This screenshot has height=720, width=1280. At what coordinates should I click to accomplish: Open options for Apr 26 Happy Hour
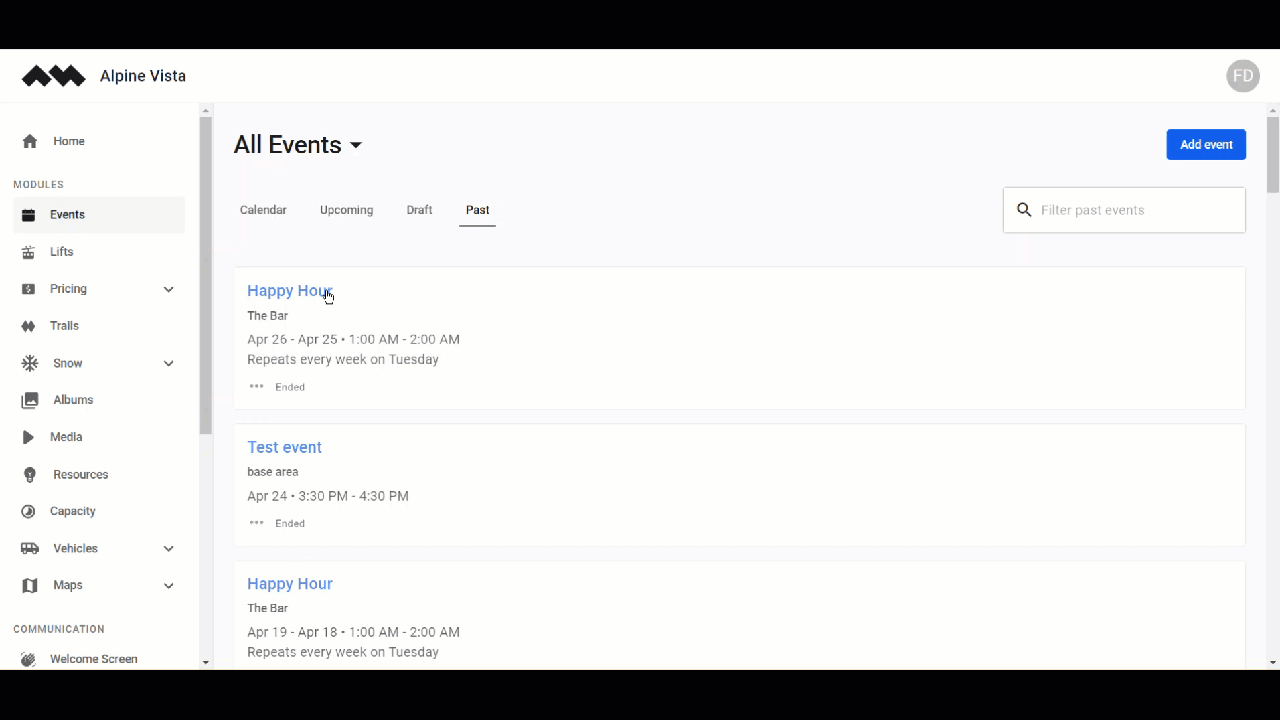256,387
